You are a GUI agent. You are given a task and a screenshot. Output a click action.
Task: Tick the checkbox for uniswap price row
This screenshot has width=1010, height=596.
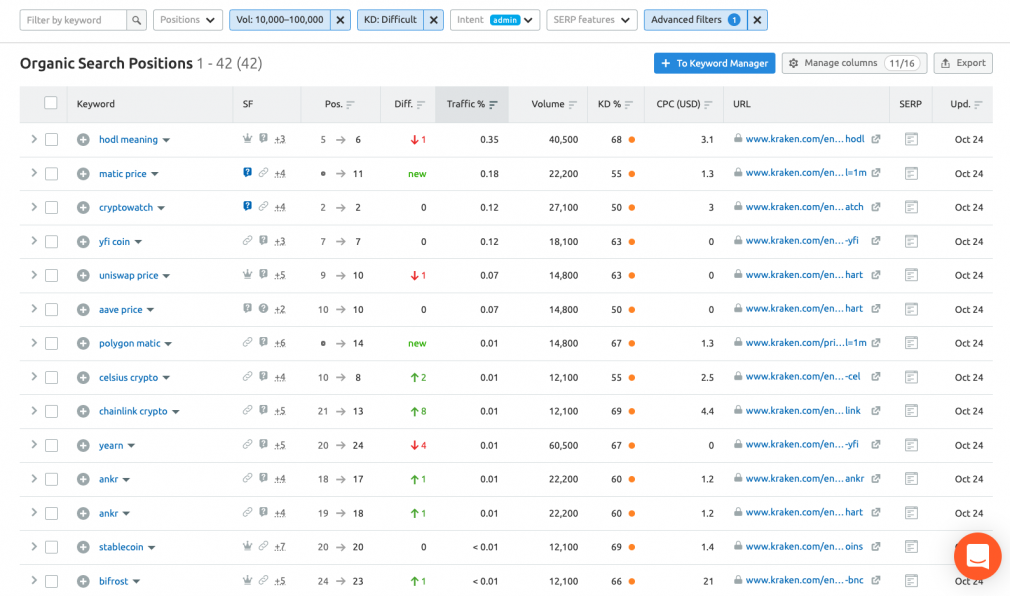point(51,275)
